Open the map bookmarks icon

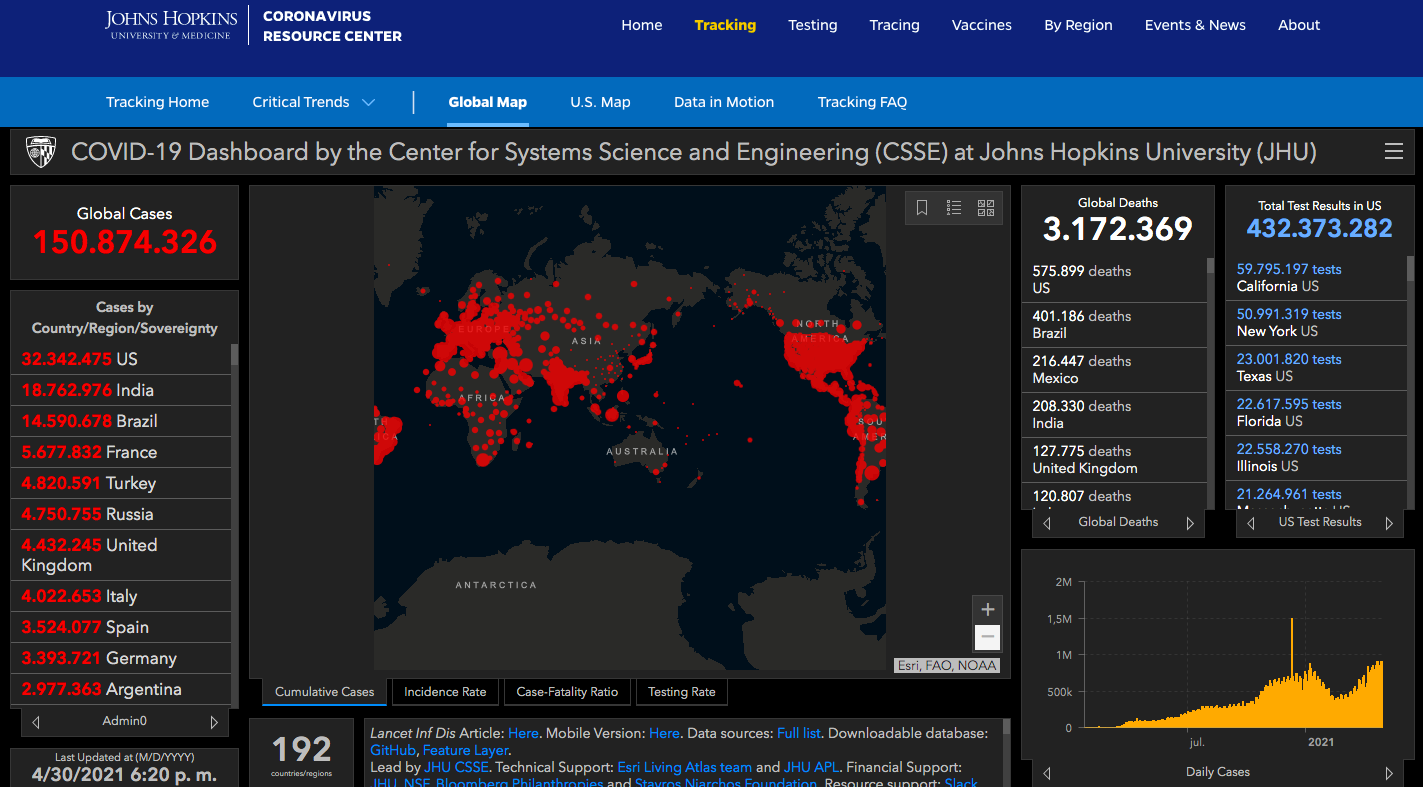(x=922, y=208)
